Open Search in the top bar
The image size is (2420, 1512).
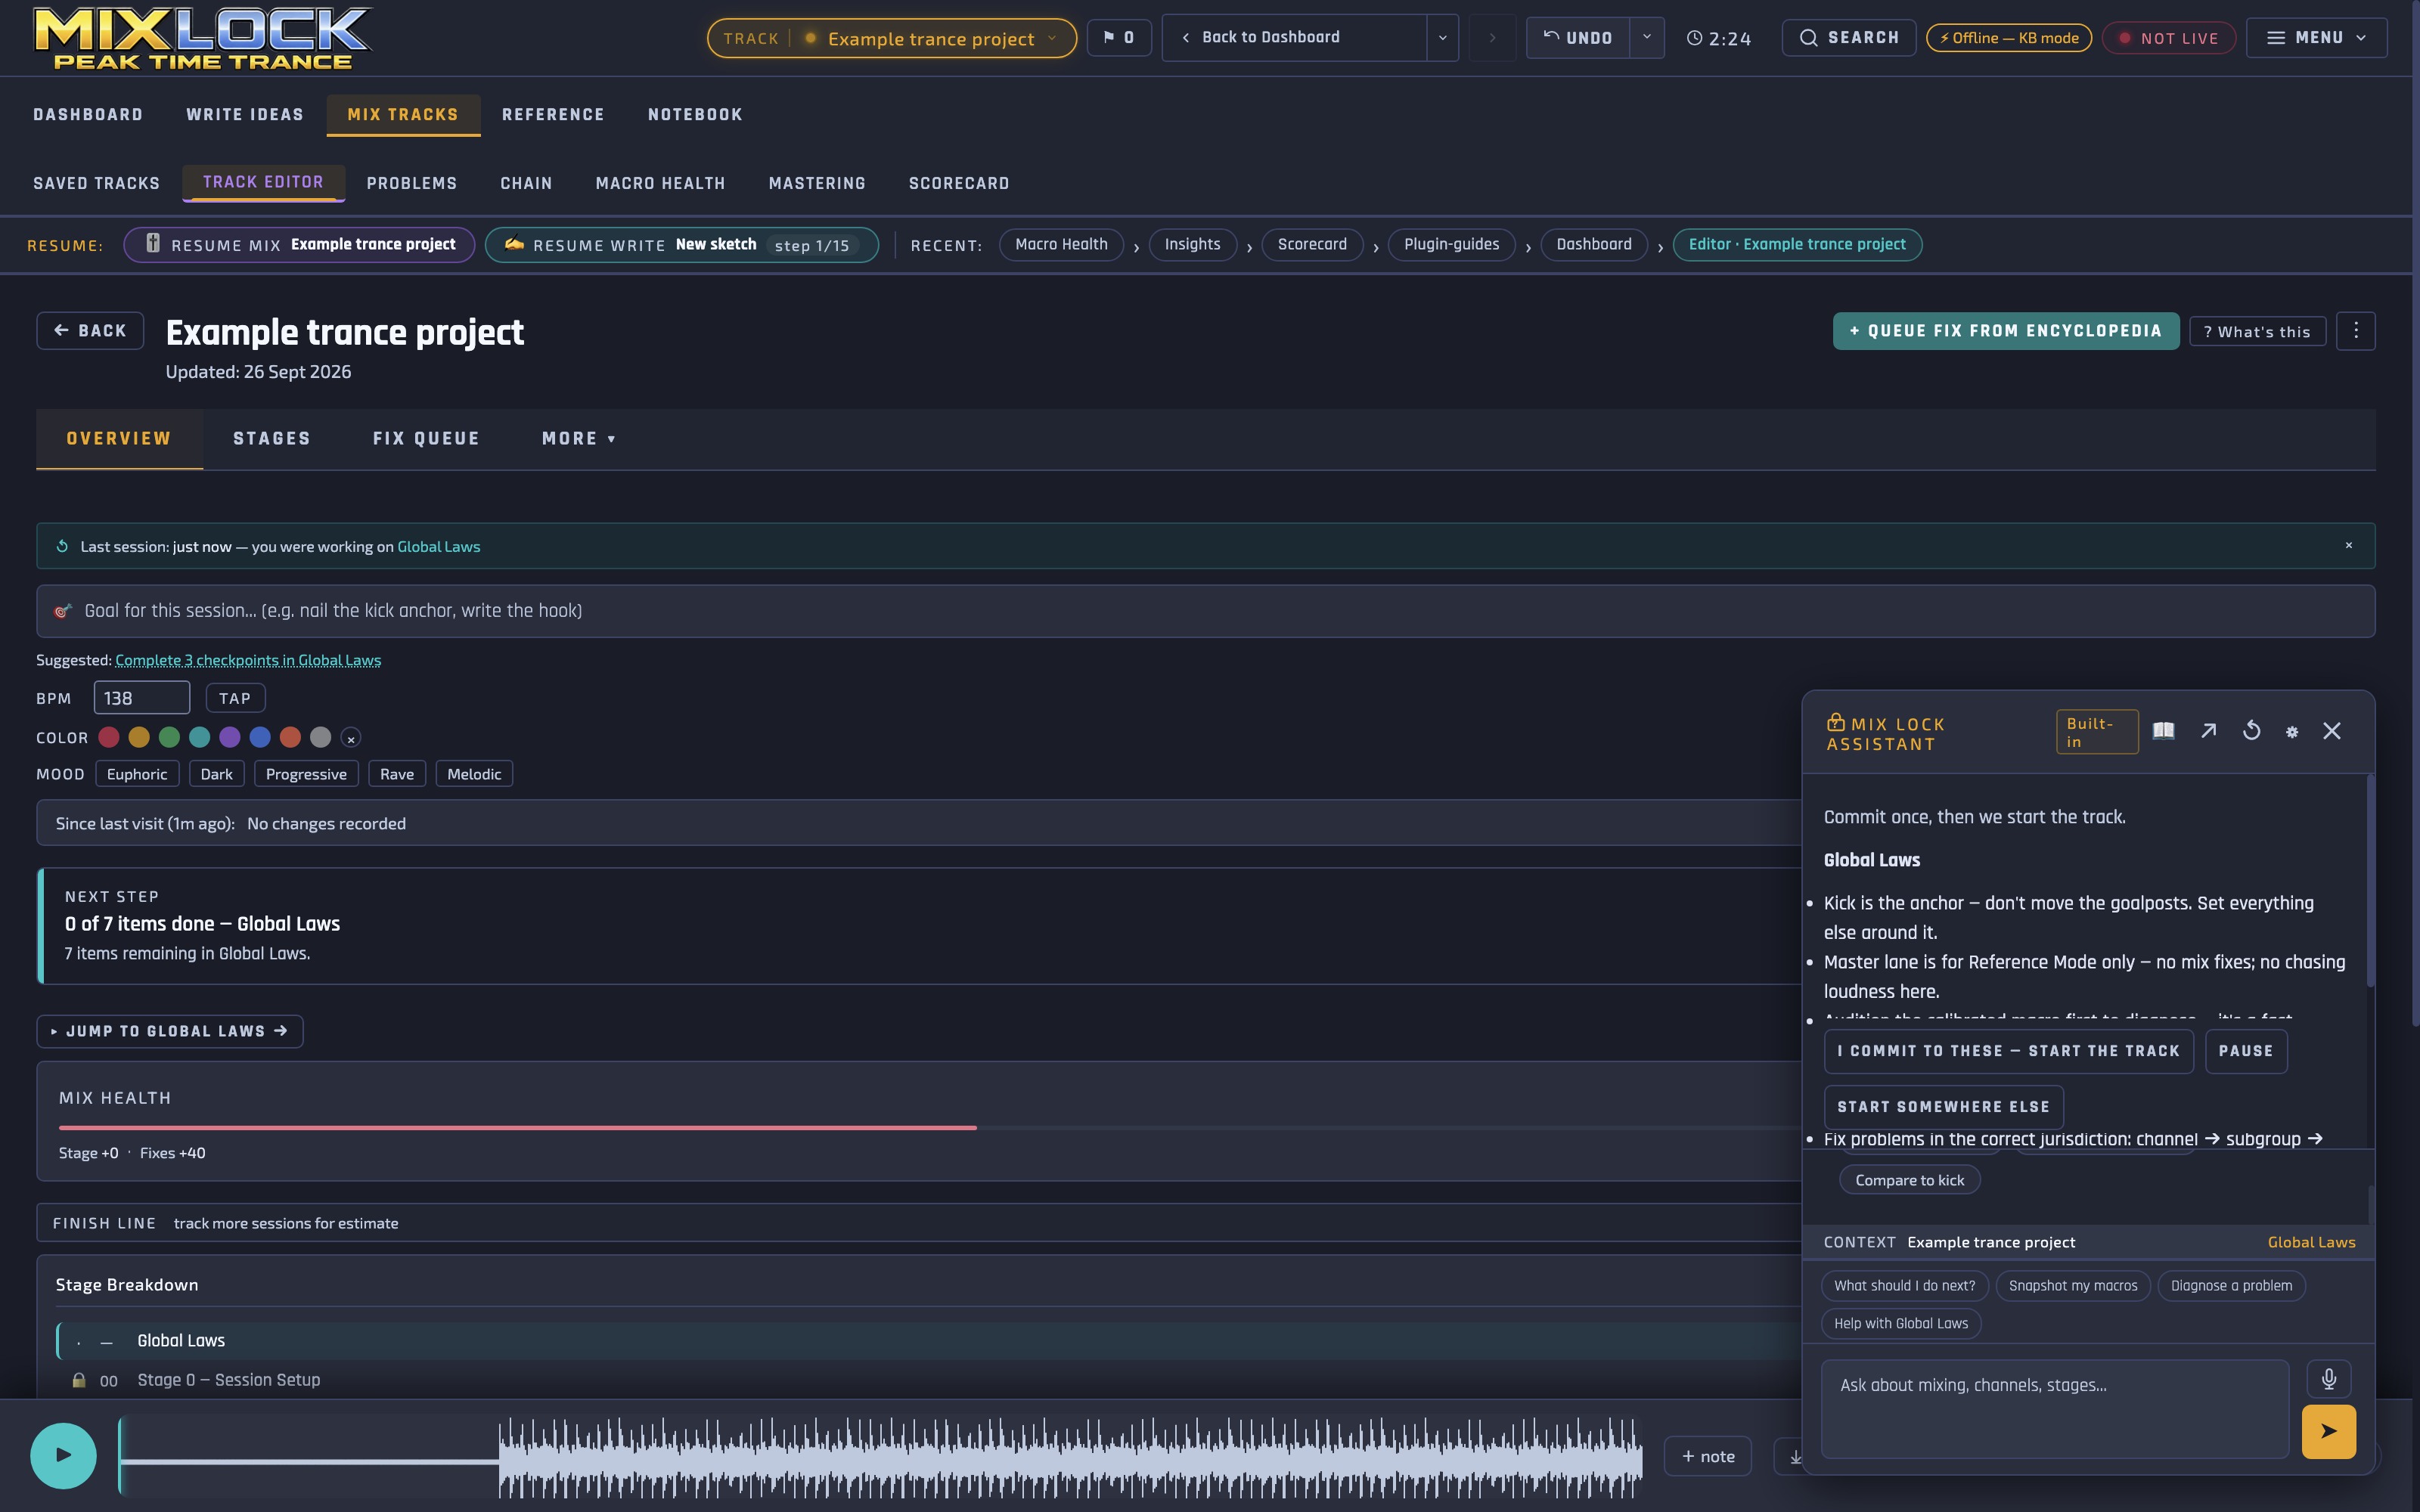(x=1848, y=38)
